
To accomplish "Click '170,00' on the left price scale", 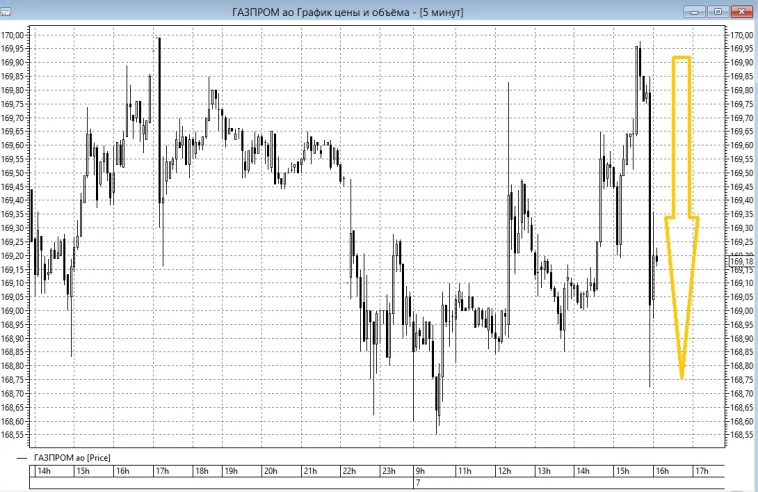I will coord(12,35).
